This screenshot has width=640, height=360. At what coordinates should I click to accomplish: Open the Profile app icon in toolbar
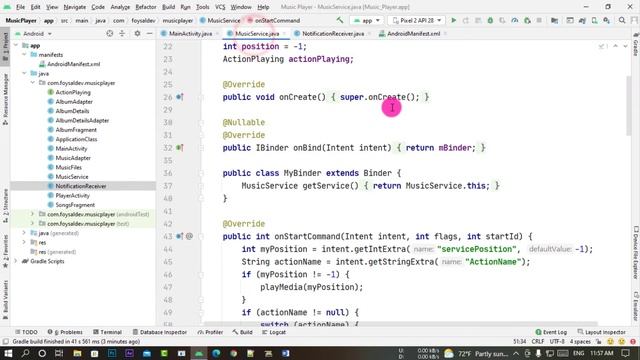pyautogui.click(x=514, y=20)
